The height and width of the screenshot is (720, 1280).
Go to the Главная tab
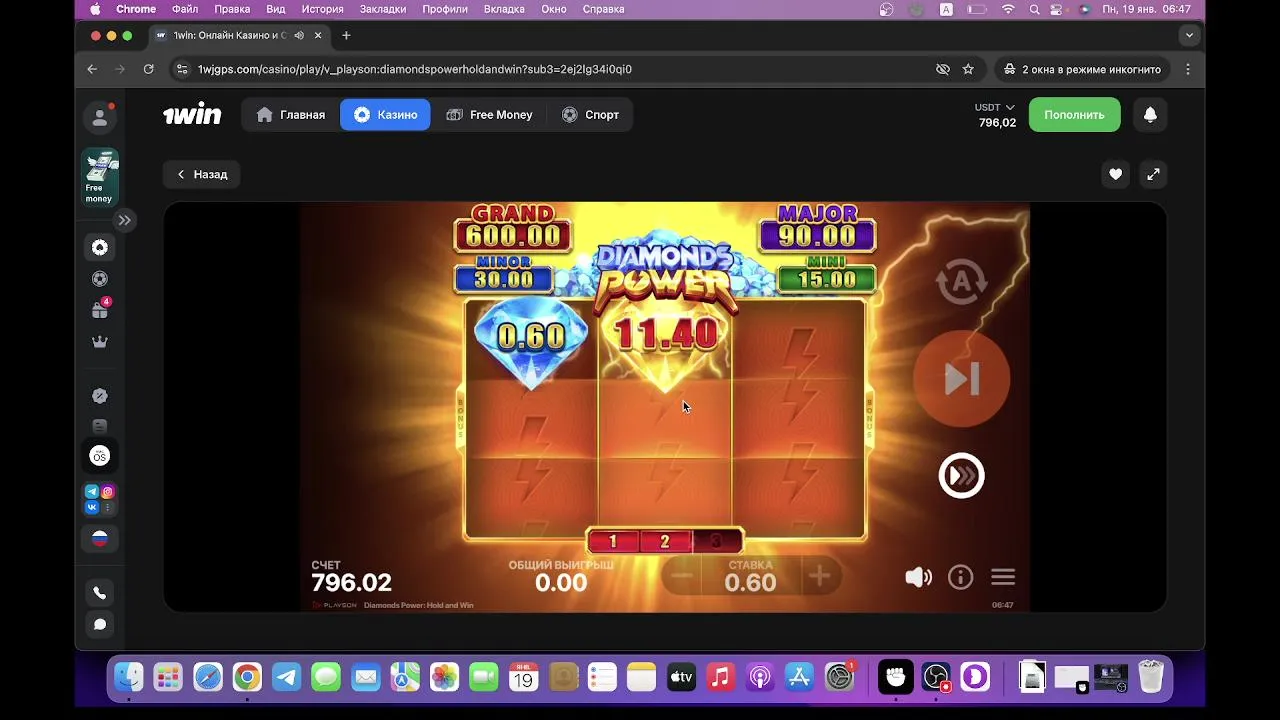tap(291, 115)
